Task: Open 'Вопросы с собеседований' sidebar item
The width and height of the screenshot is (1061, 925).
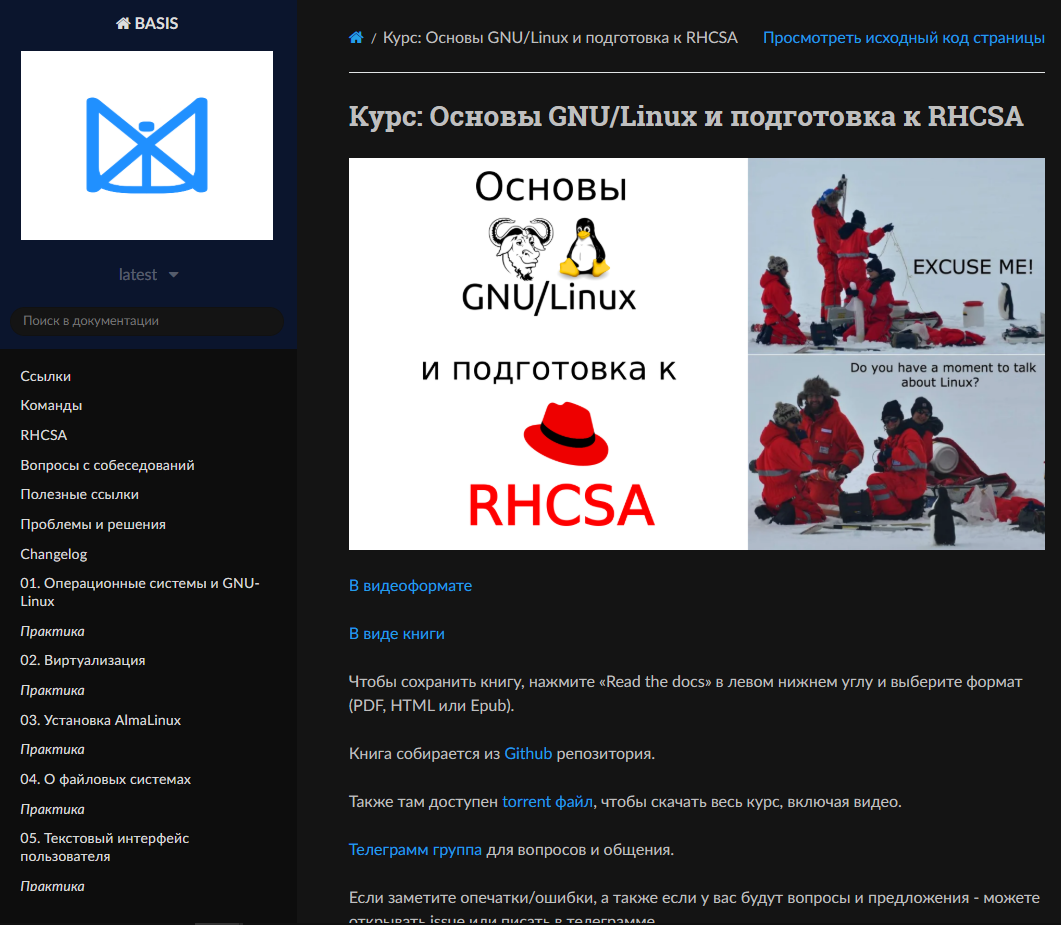Action: [108, 466]
